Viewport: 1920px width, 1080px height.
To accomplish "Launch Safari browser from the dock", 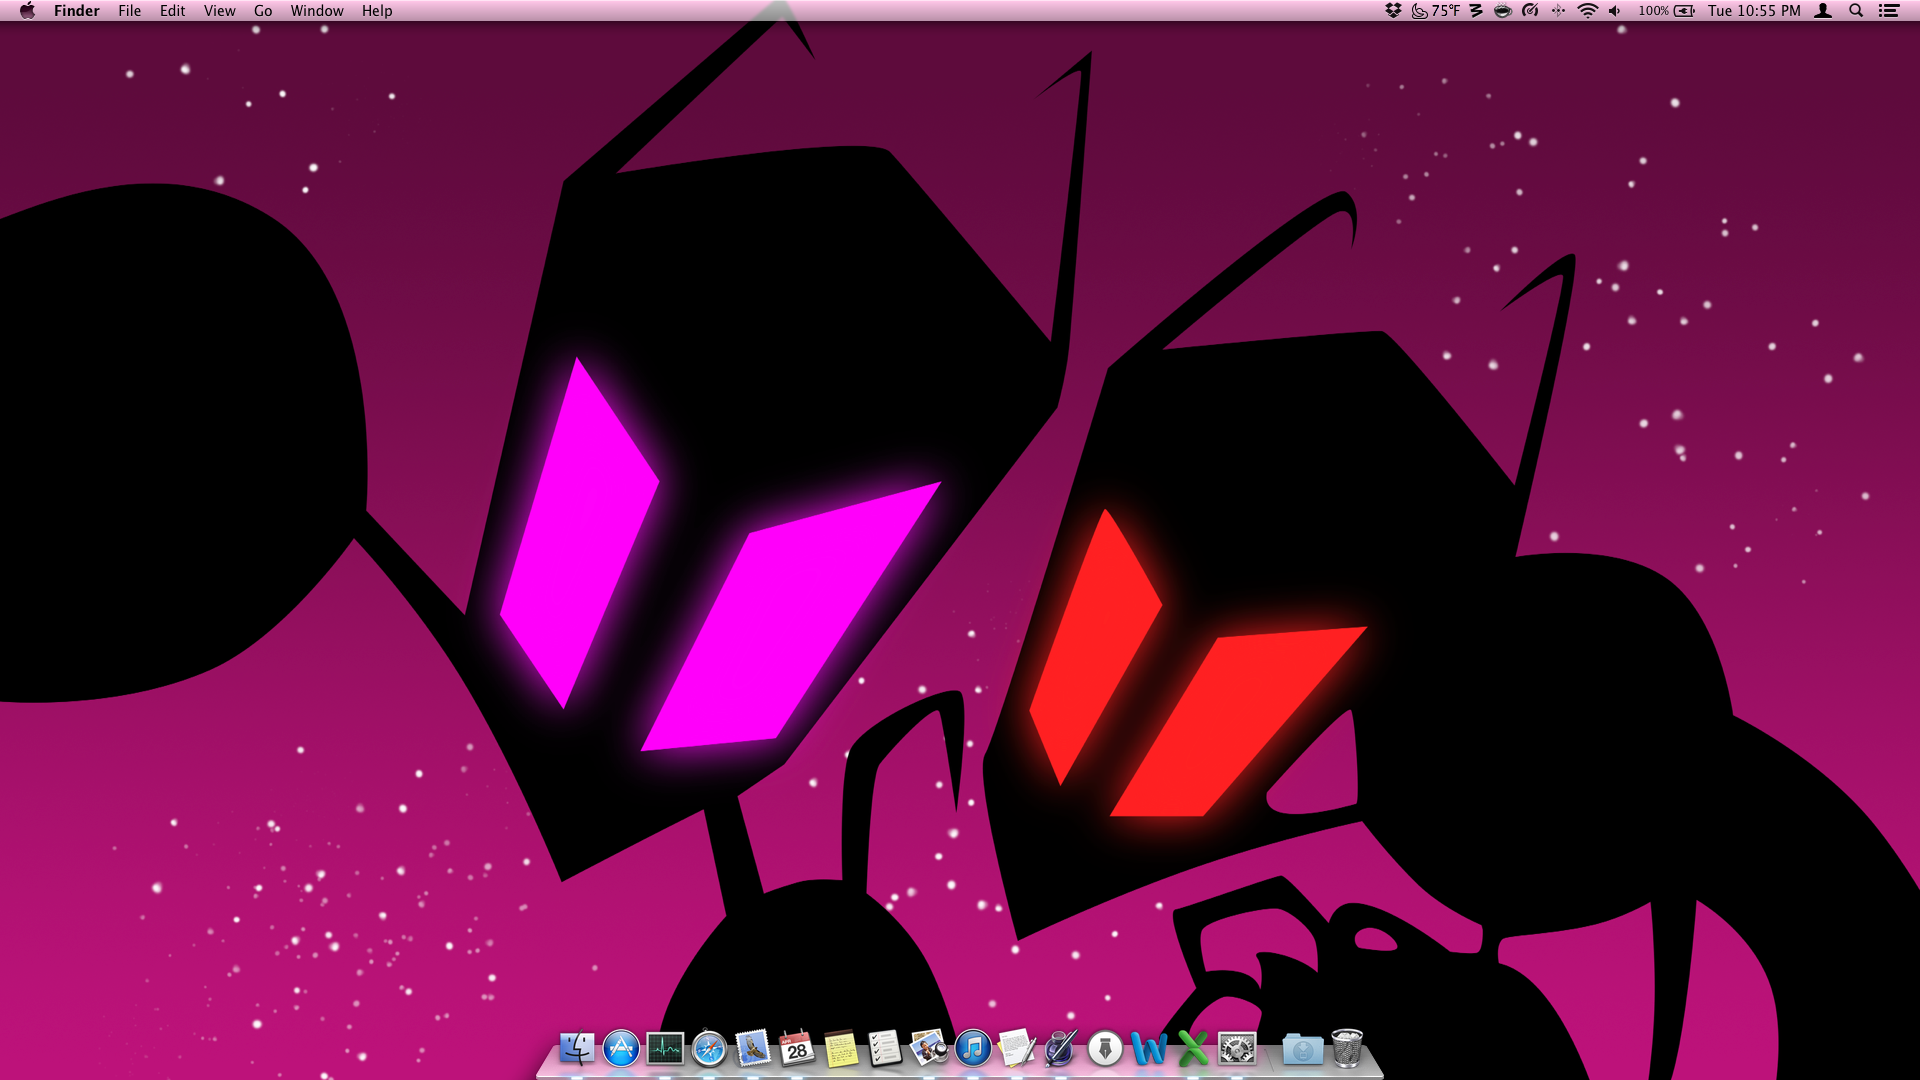I will click(709, 1048).
